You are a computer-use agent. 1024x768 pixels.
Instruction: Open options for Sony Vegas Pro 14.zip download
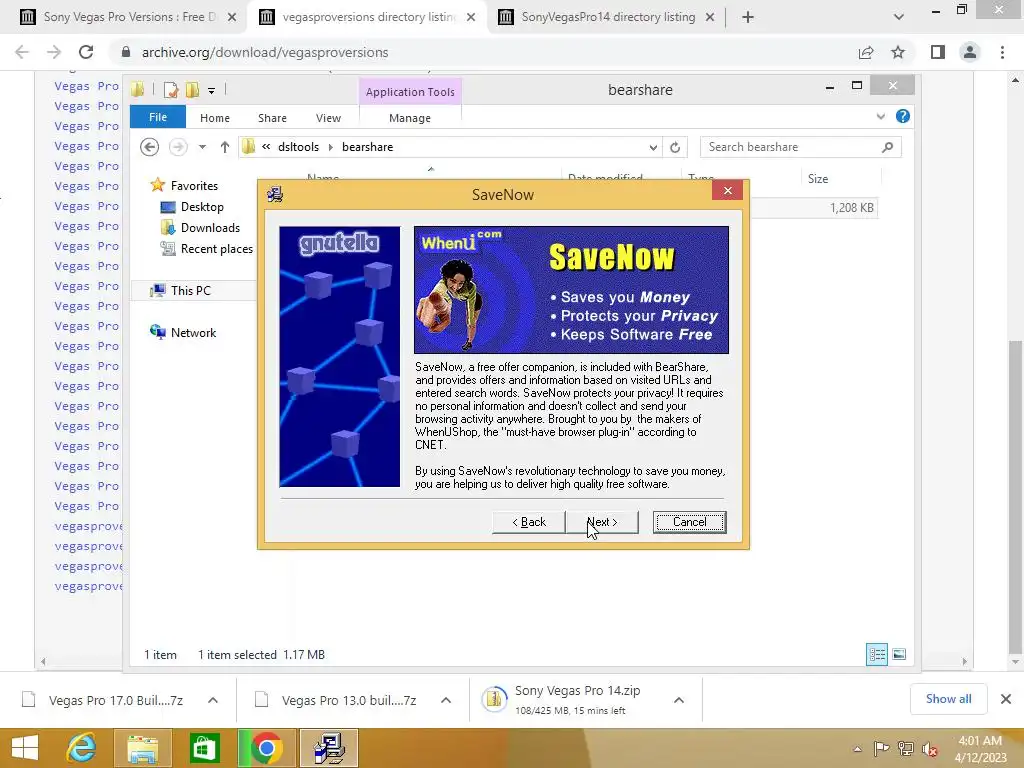click(679, 700)
